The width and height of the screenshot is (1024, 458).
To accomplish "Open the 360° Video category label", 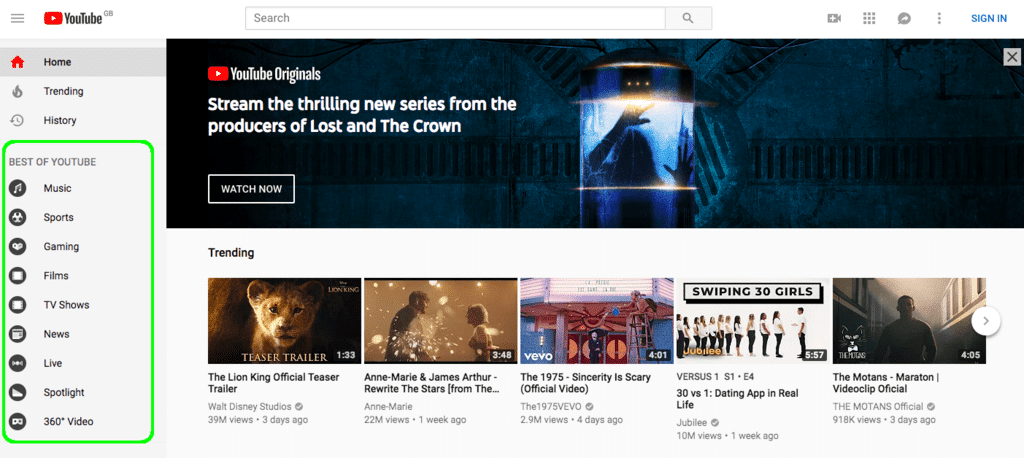I will pos(69,421).
